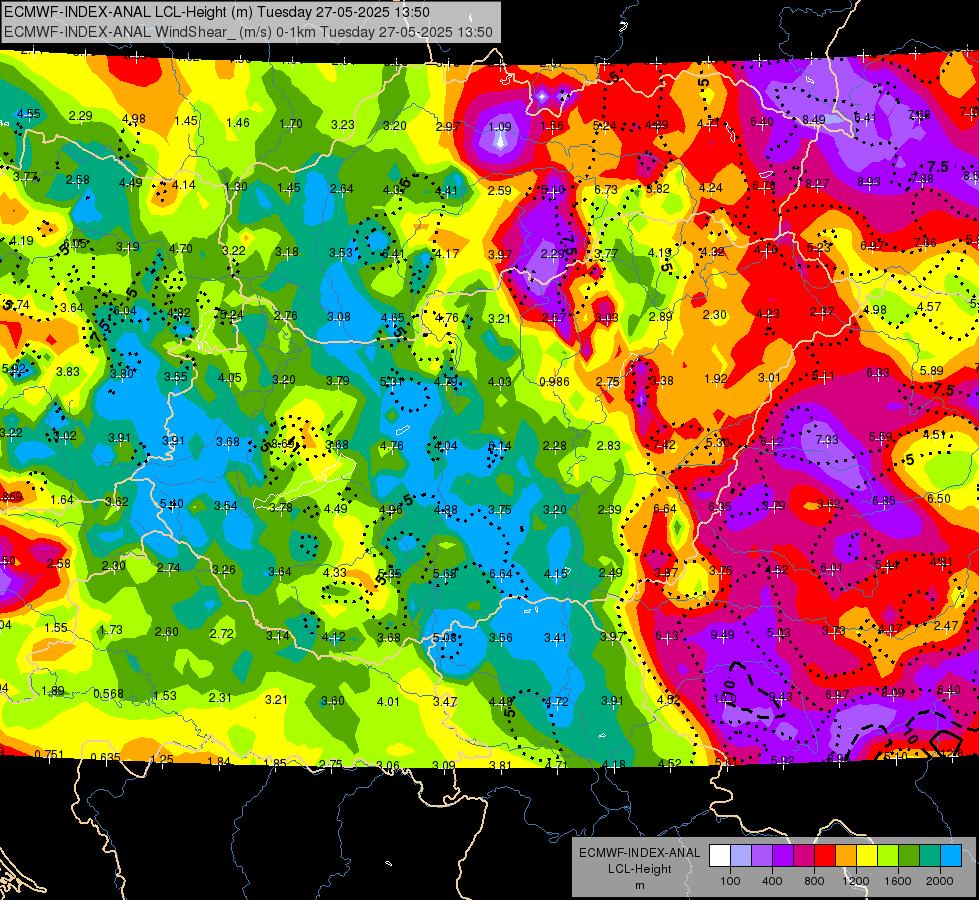The image size is (979, 900).
Task: Click the wind shear value 6.13
Action: (667, 636)
